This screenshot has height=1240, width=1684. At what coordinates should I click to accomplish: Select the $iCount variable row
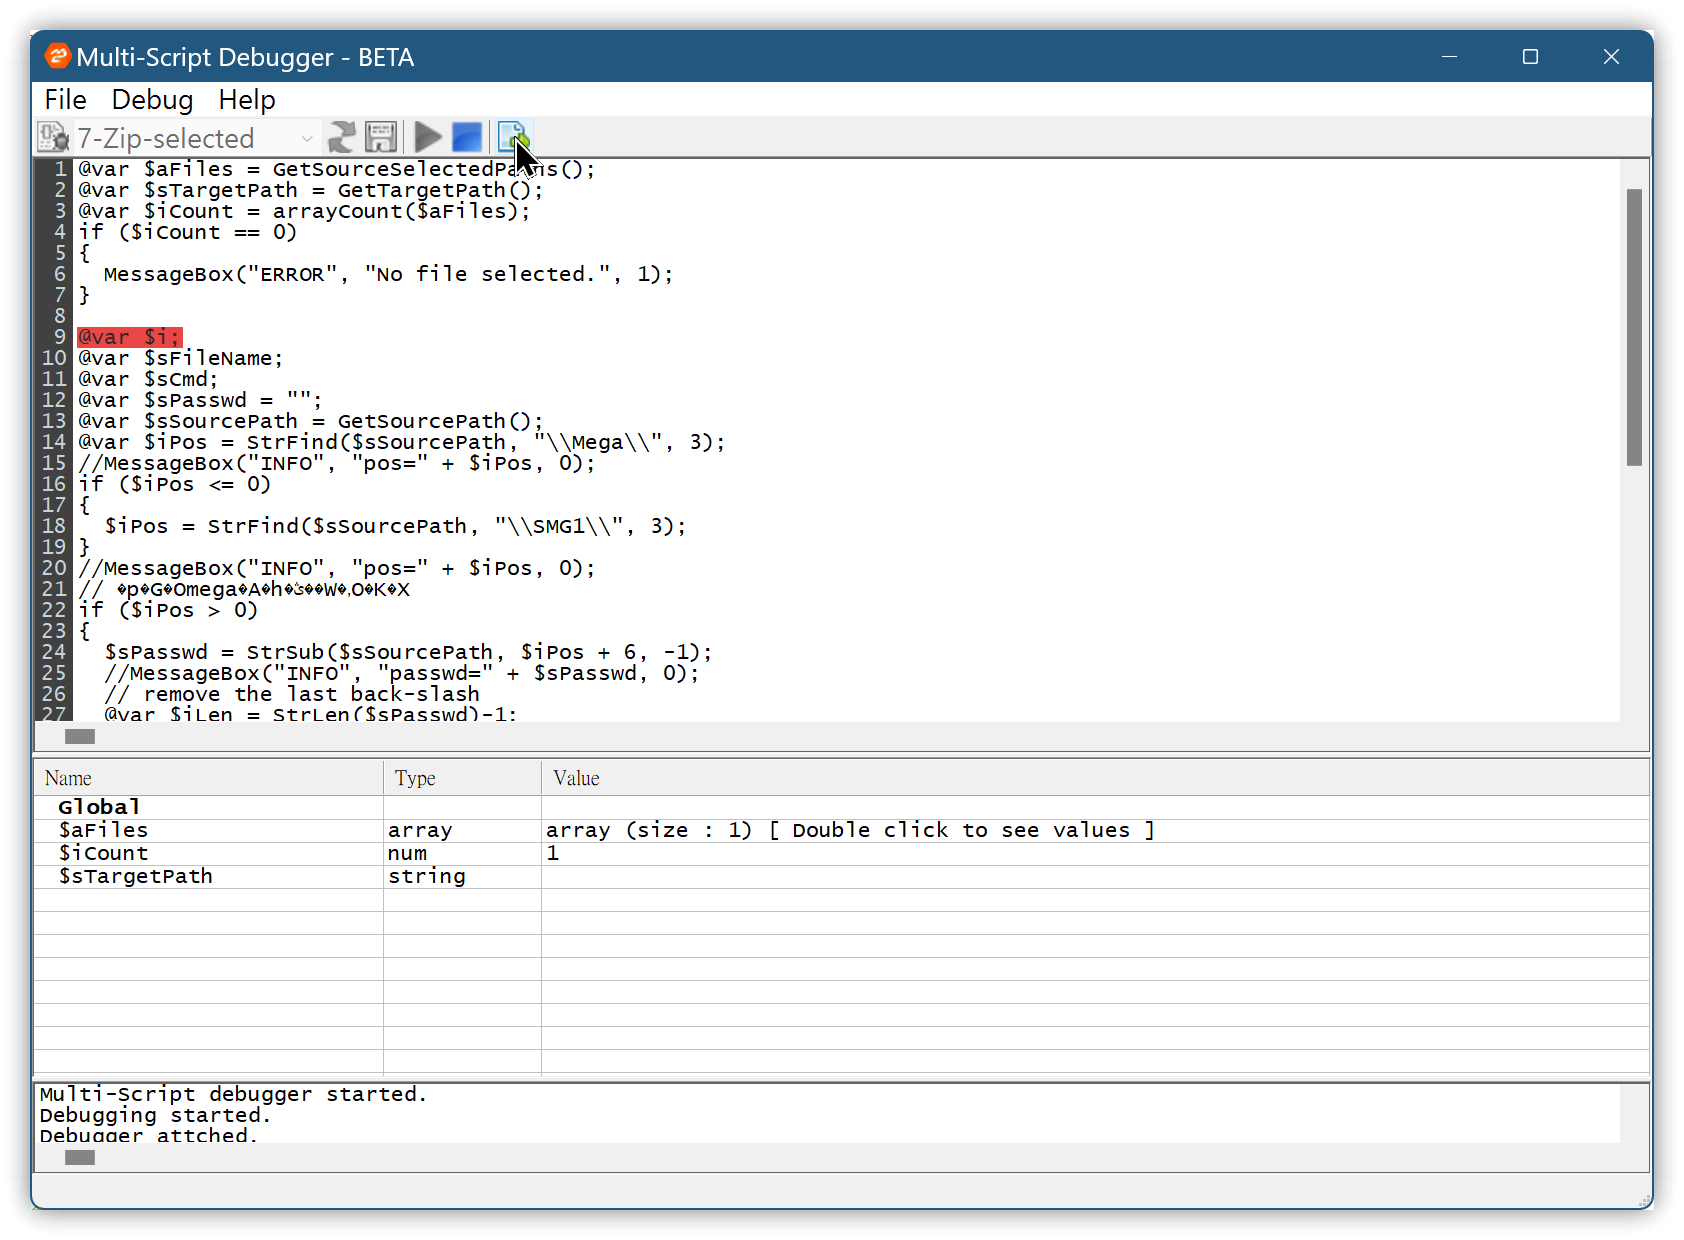coord(841,853)
